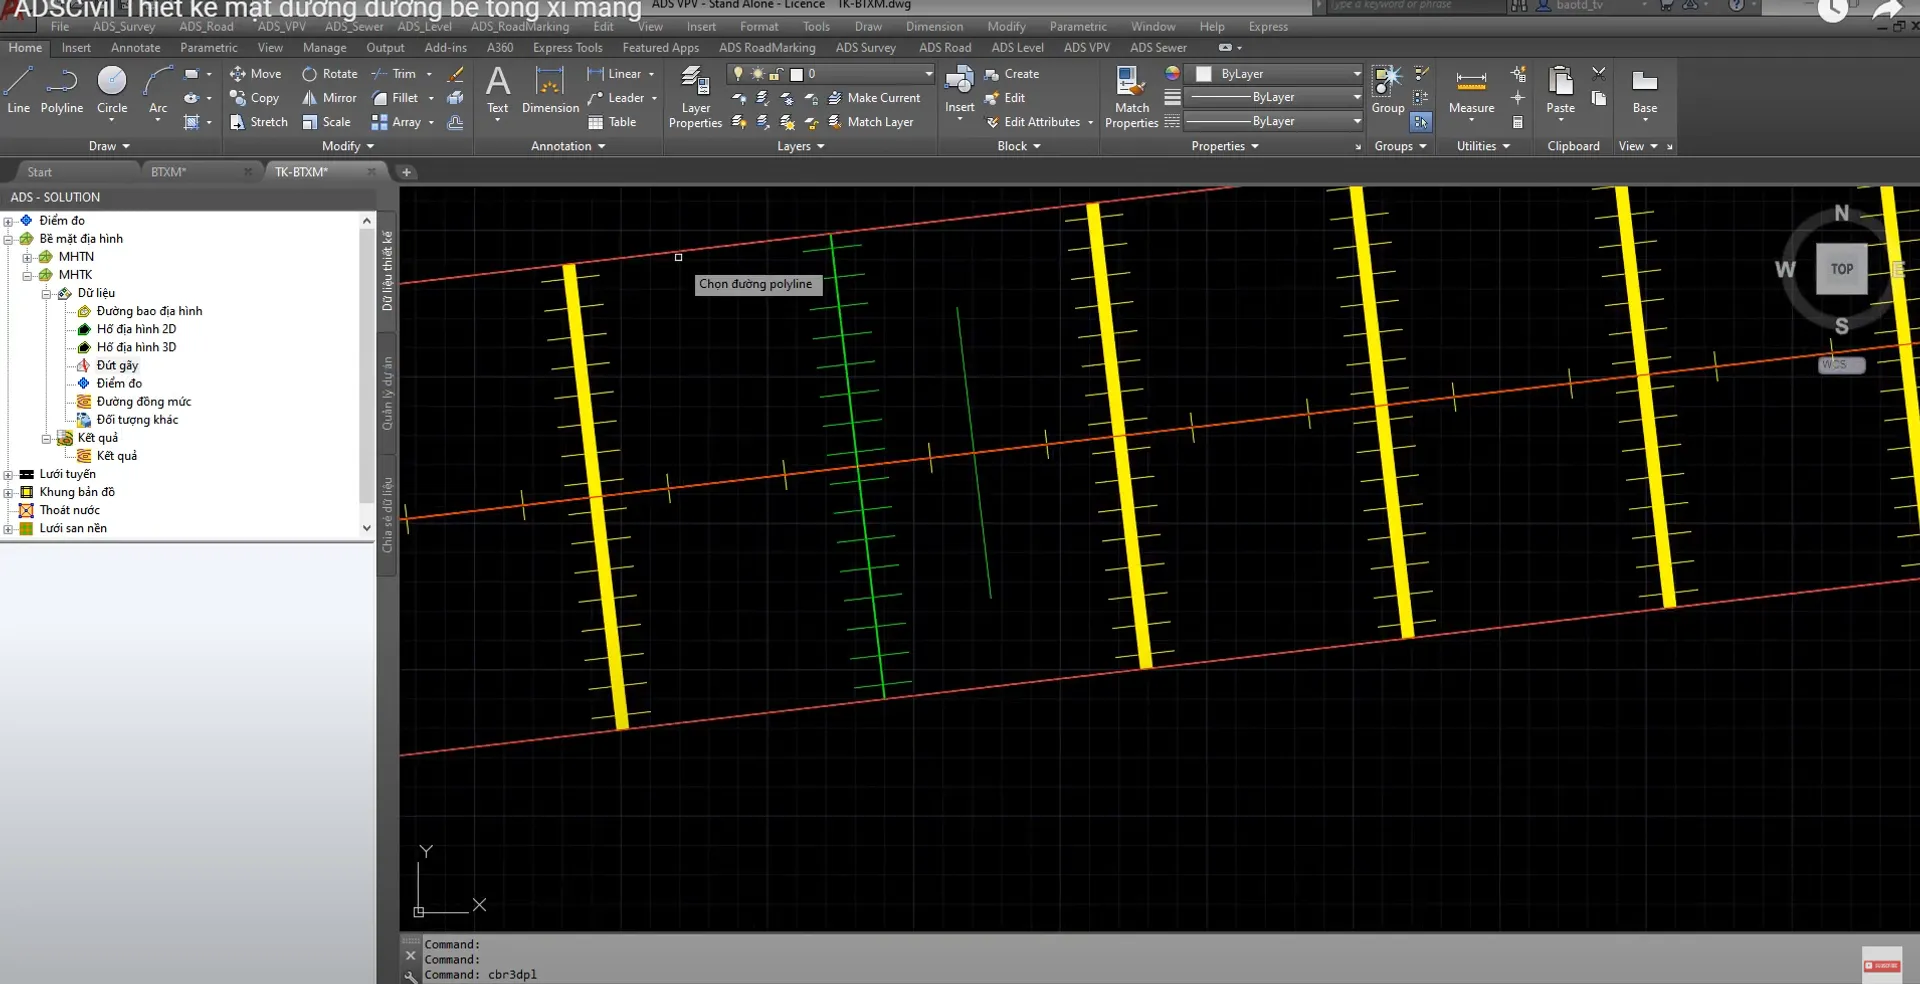Open the Linear dimension dropdown
Viewport: 1920px width, 984px height.
pyautogui.click(x=651, y=74)
